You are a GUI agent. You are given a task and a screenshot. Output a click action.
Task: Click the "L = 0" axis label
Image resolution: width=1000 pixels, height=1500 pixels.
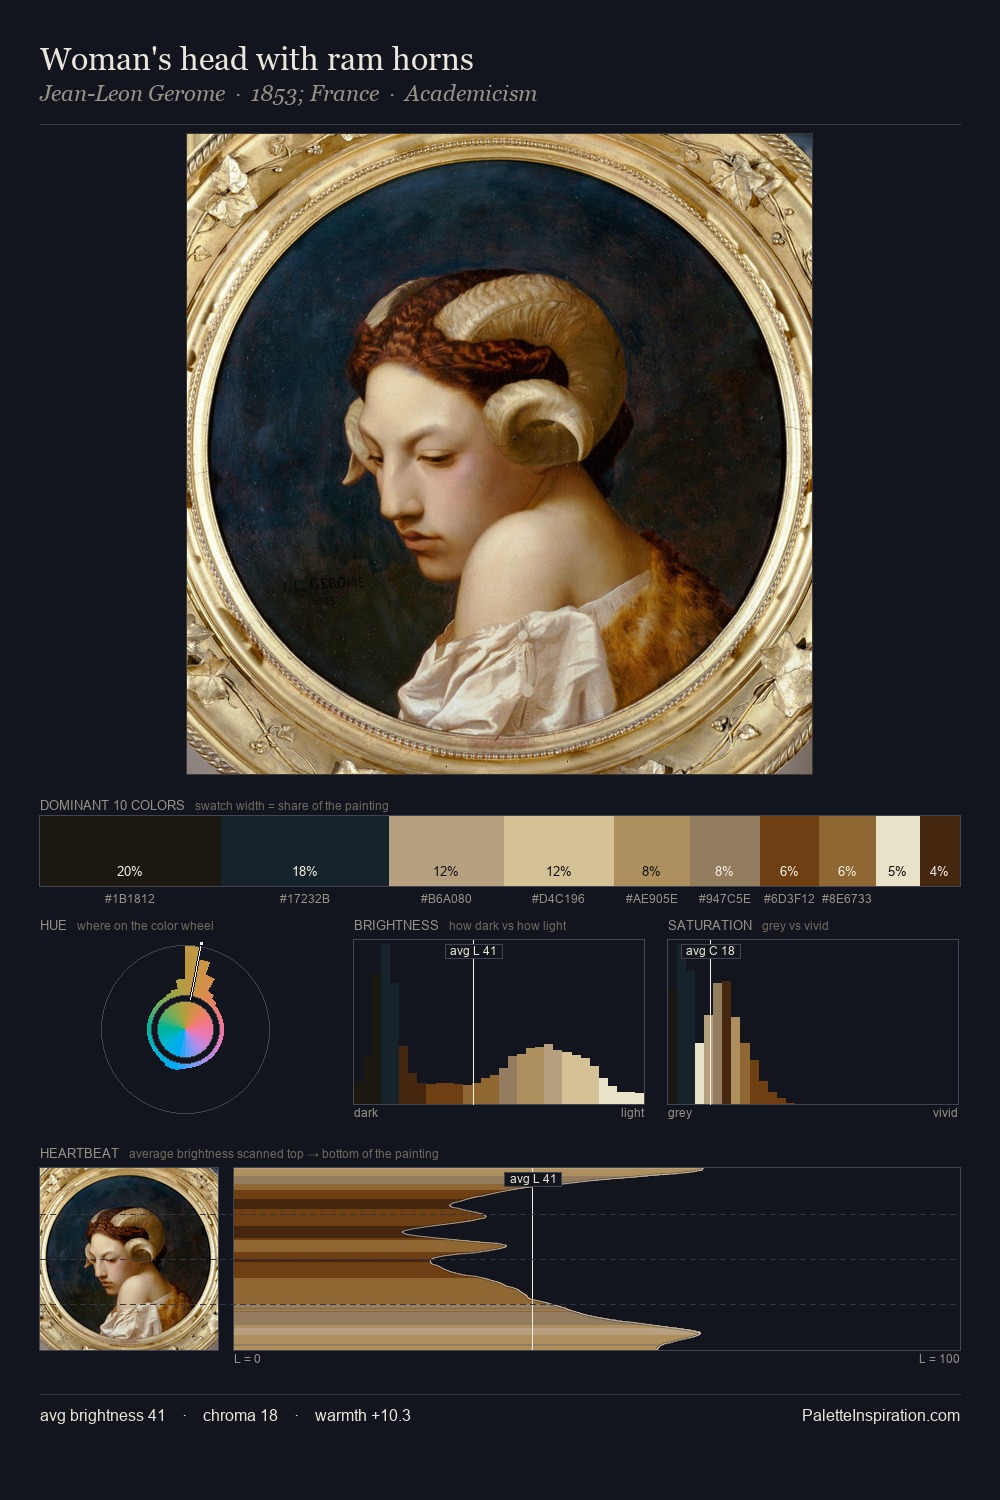point(247,1359)
